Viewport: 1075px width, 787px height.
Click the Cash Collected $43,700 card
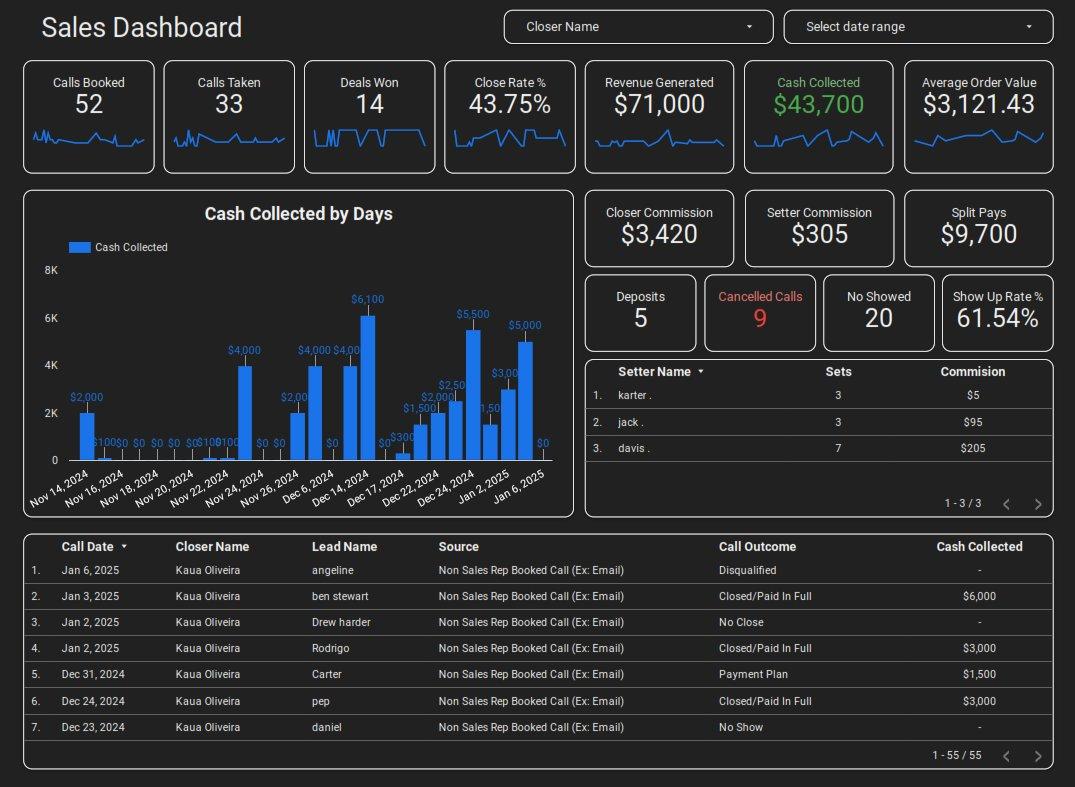pos(819,117)
